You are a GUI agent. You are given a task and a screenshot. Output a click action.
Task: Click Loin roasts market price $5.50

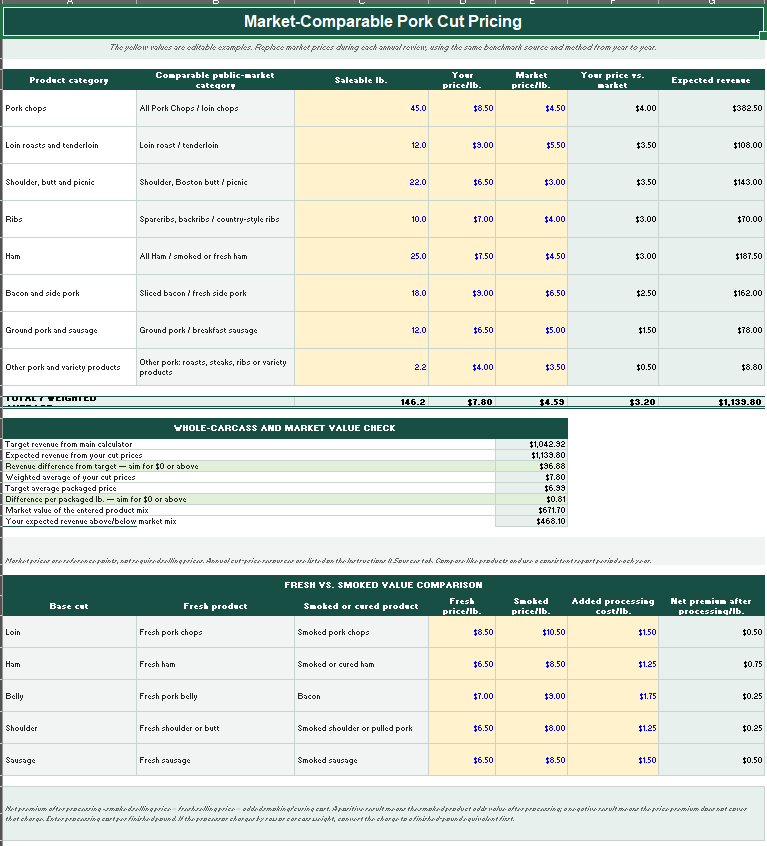(x=531, y=145)
